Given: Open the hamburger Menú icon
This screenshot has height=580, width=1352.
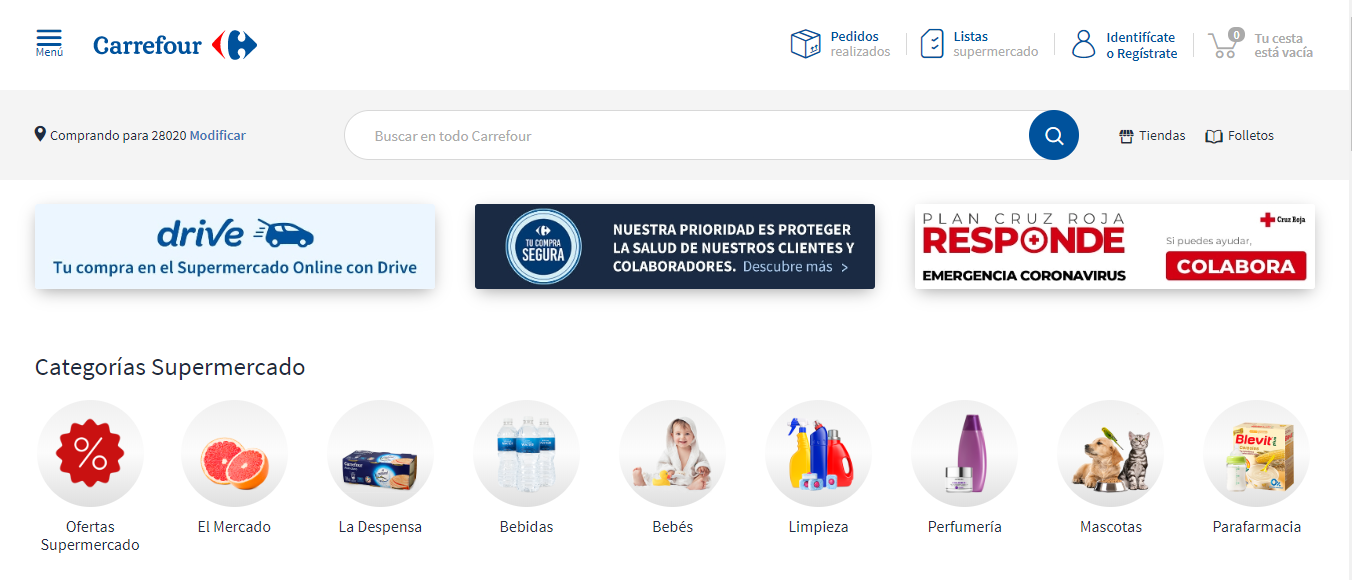Looking at the screenshot, I should click(49, 38).
